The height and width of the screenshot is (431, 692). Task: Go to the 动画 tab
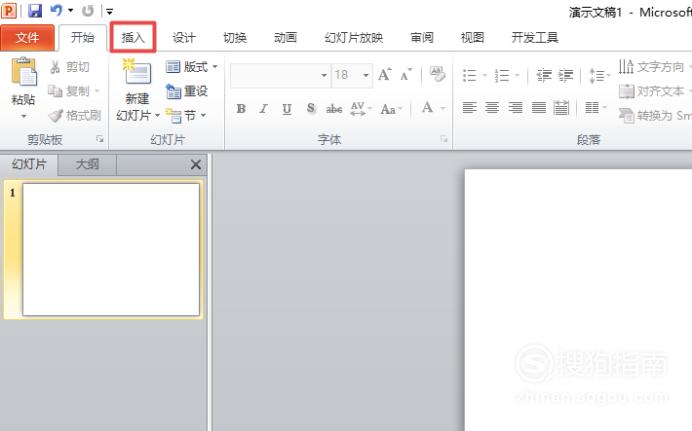click(x=286, y=38)
